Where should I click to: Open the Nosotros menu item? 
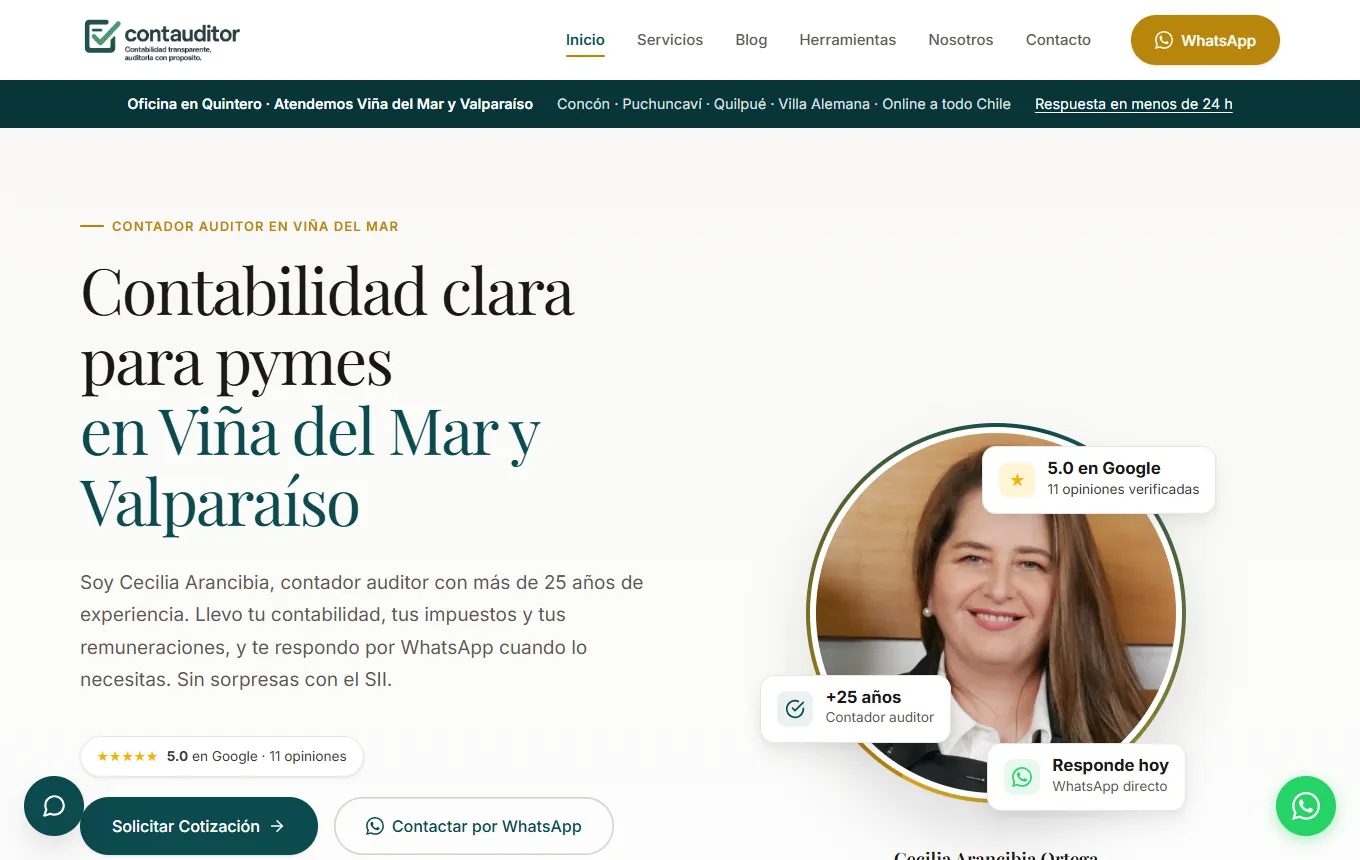click(961, 40)
